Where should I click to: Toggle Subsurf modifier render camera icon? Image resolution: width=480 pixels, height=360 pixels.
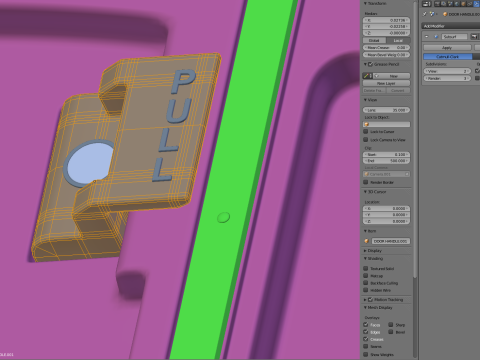pos(474,36)
